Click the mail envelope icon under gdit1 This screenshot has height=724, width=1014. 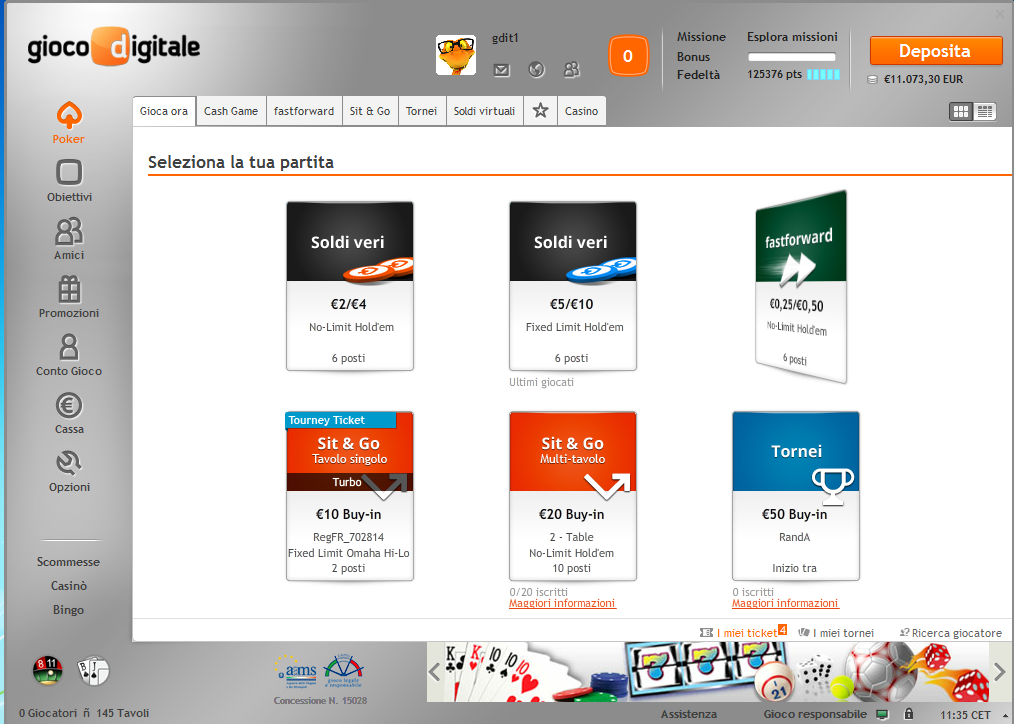502,70
